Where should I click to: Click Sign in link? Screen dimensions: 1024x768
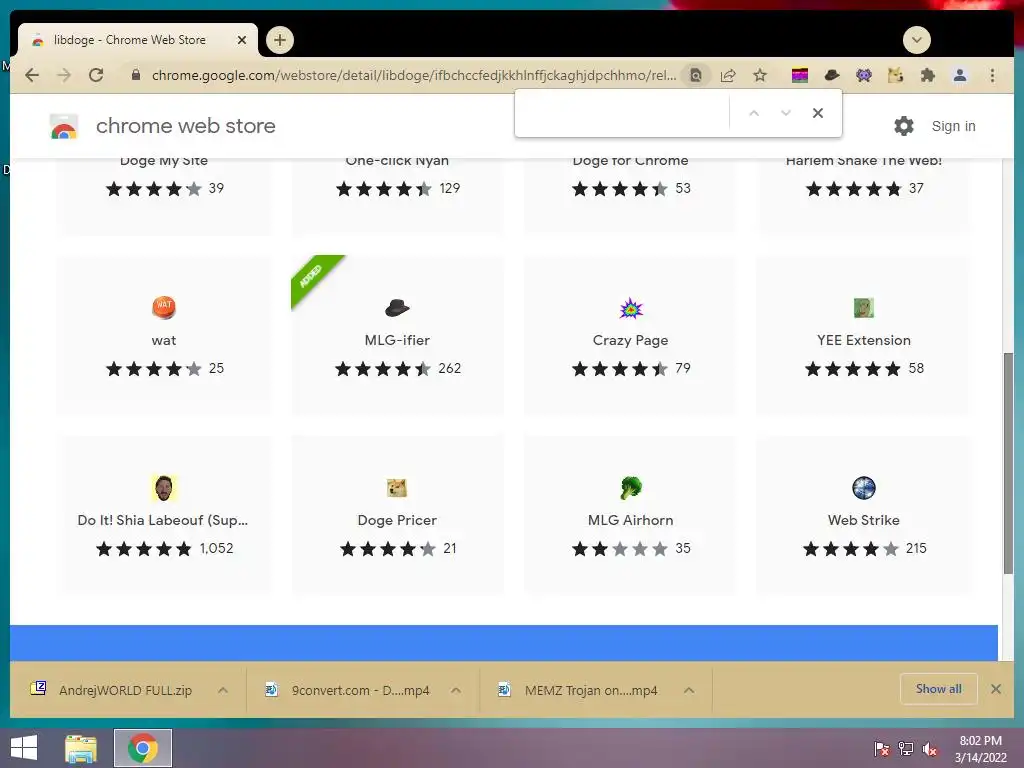(x=953, y=126)
